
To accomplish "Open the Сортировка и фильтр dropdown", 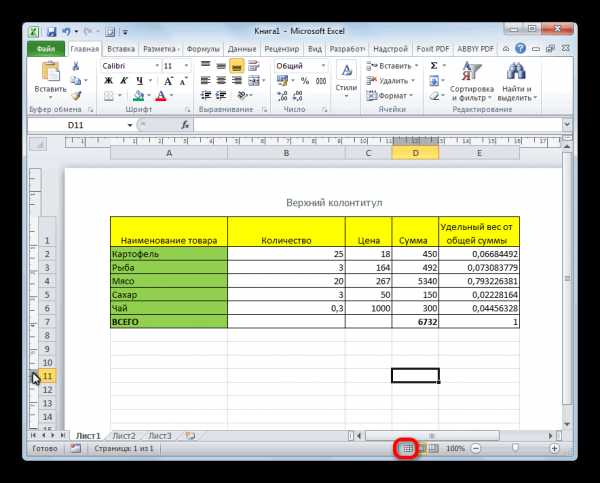I will 472,83.
